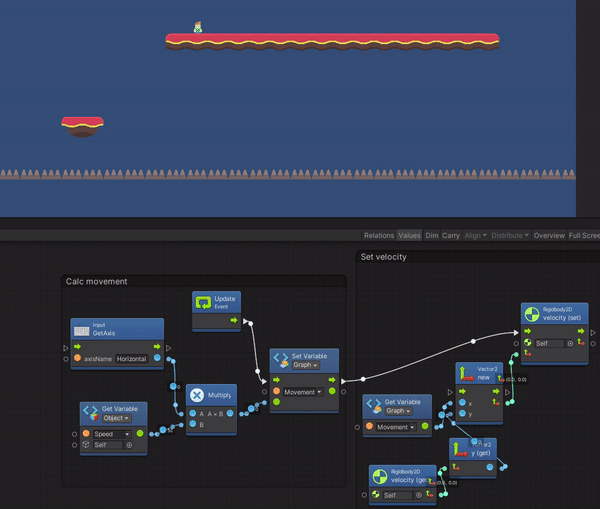Screen dimensions: 600x509
Task: Click the axisName Horizontal input field
Action: point(131,358)
